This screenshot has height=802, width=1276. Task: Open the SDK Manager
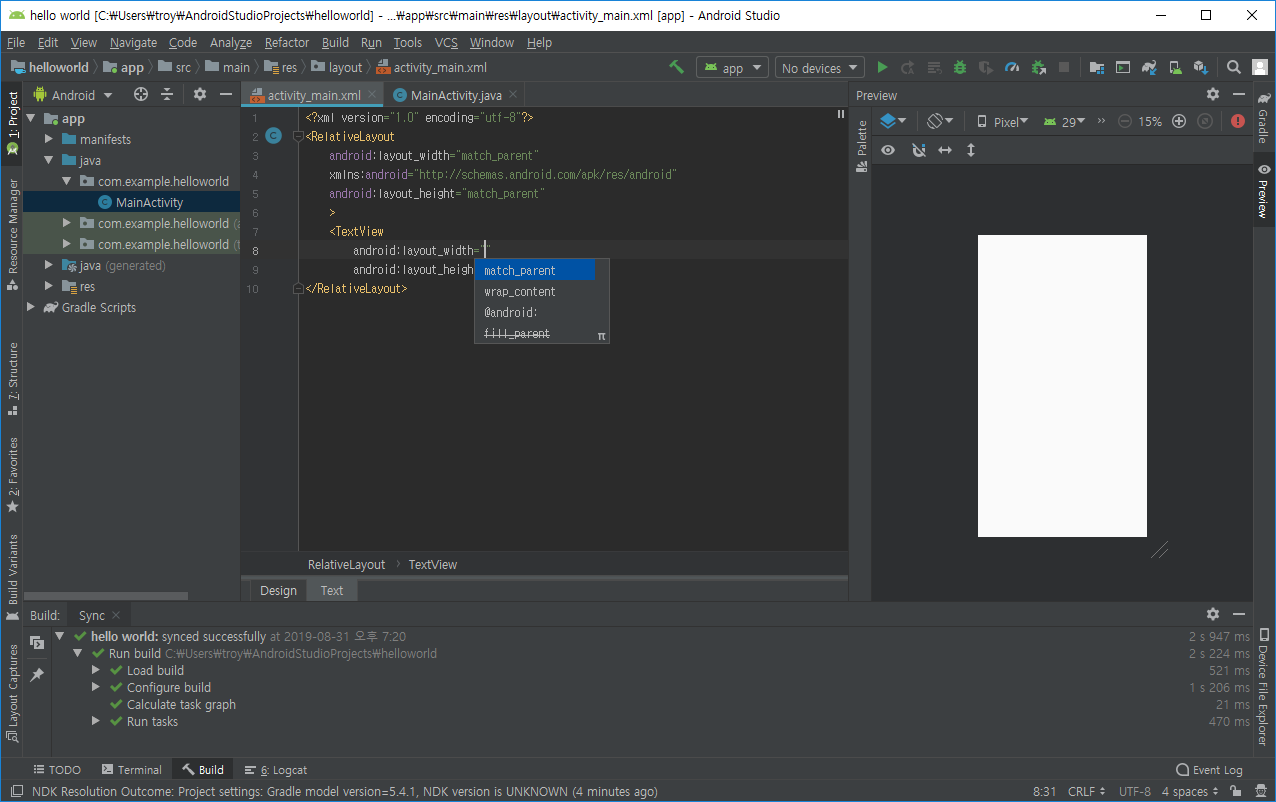tap(1201, 67)
